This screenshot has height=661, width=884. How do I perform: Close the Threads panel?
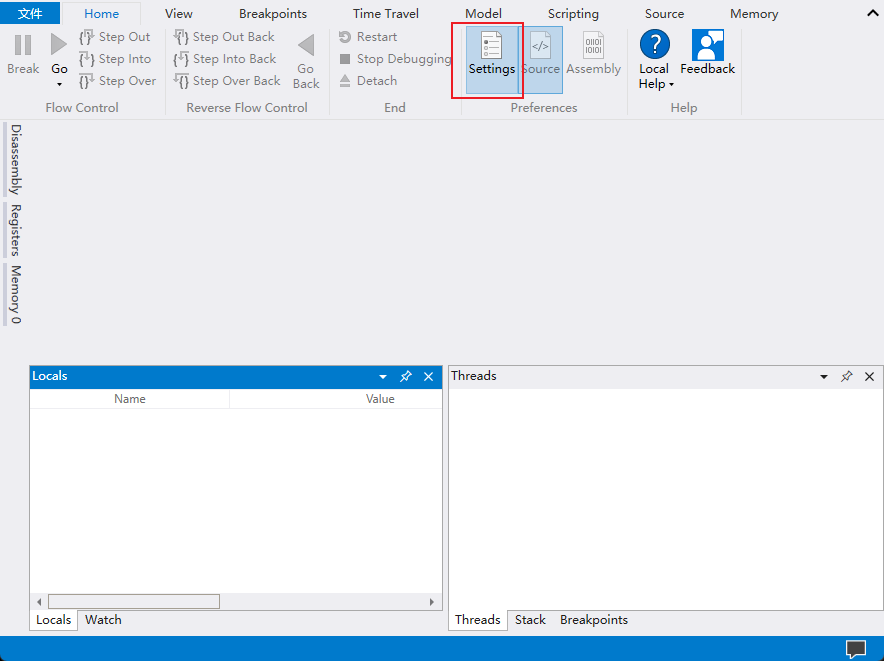[869, 377]
